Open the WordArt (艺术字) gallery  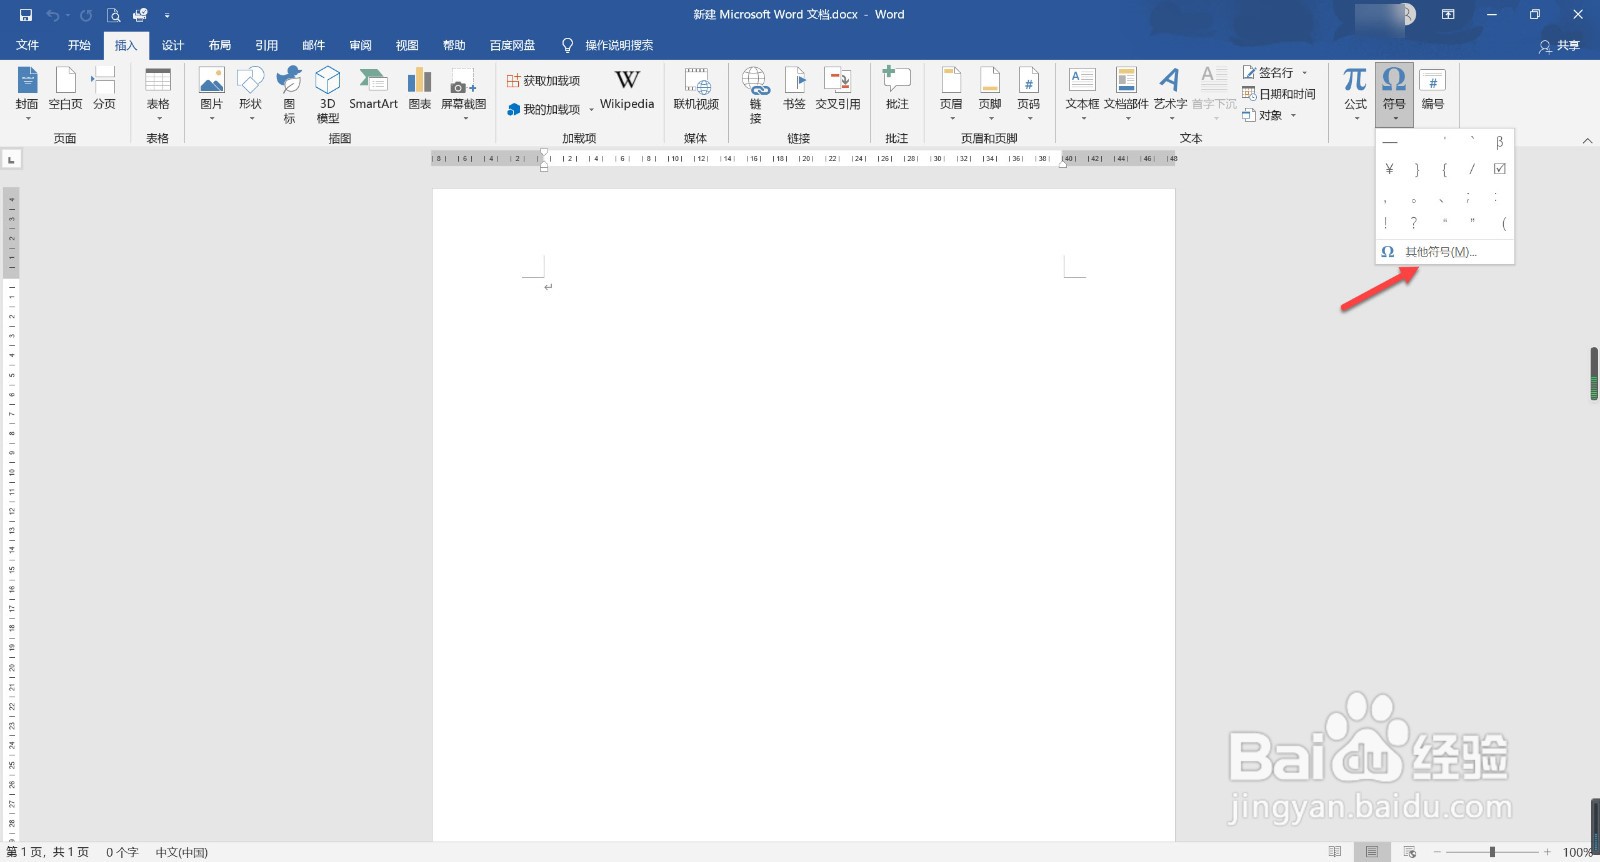[1170, 93]
